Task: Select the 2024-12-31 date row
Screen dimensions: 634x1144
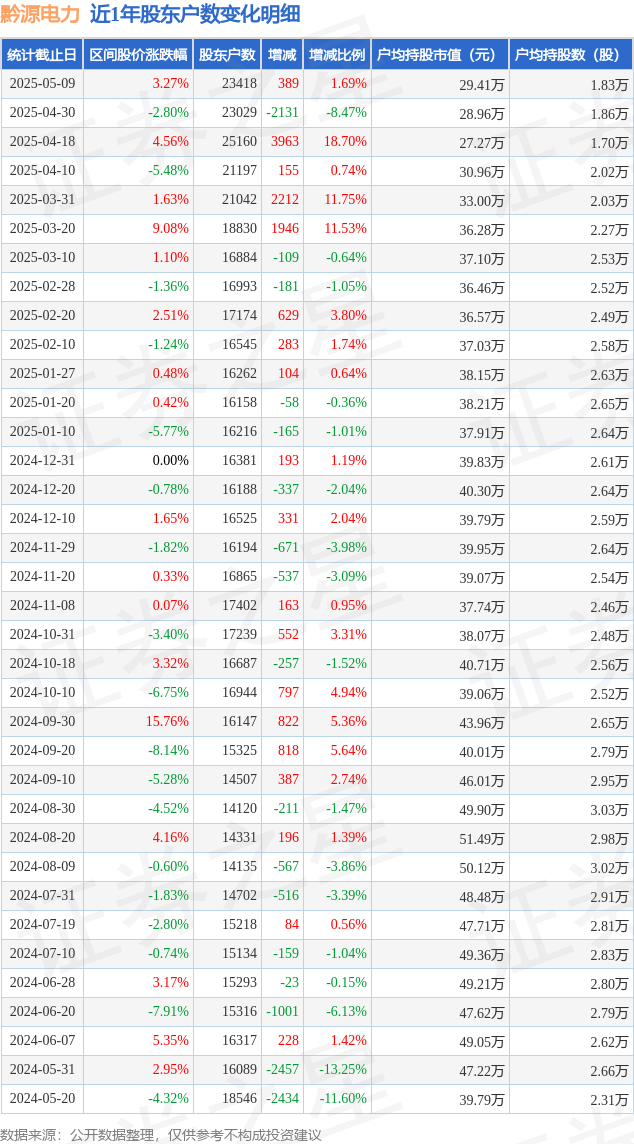Action: (317, 461)
